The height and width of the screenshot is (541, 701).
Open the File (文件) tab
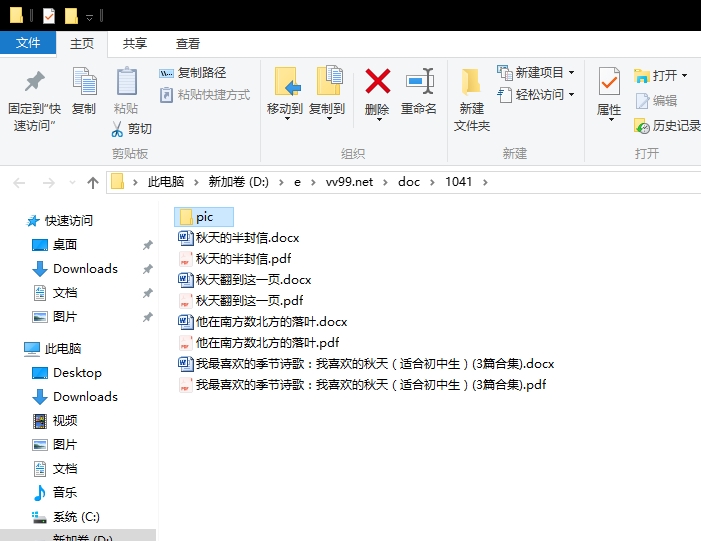(28, 43)
